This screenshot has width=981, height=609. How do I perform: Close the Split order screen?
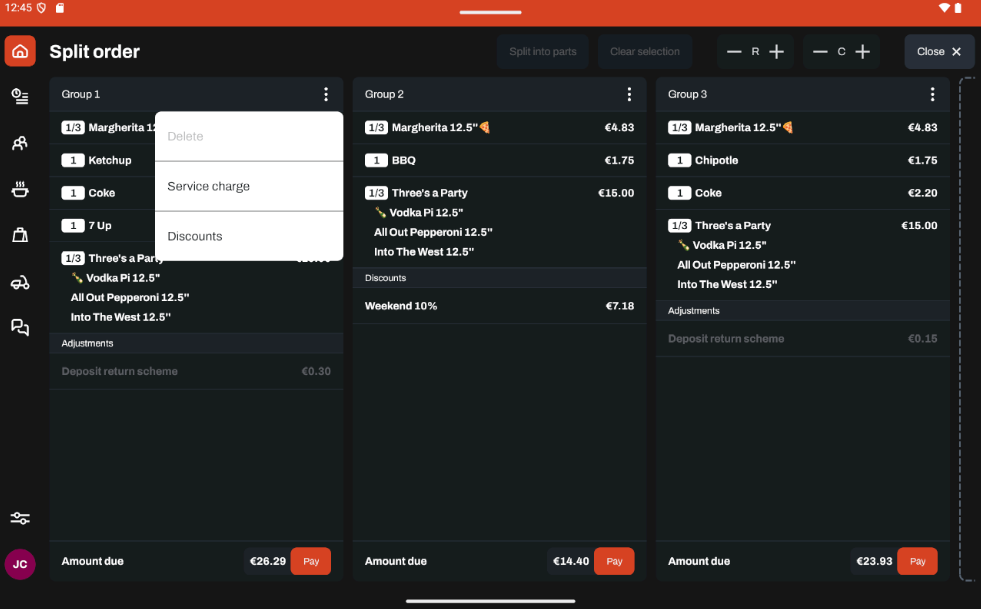(x=939, y=52)
